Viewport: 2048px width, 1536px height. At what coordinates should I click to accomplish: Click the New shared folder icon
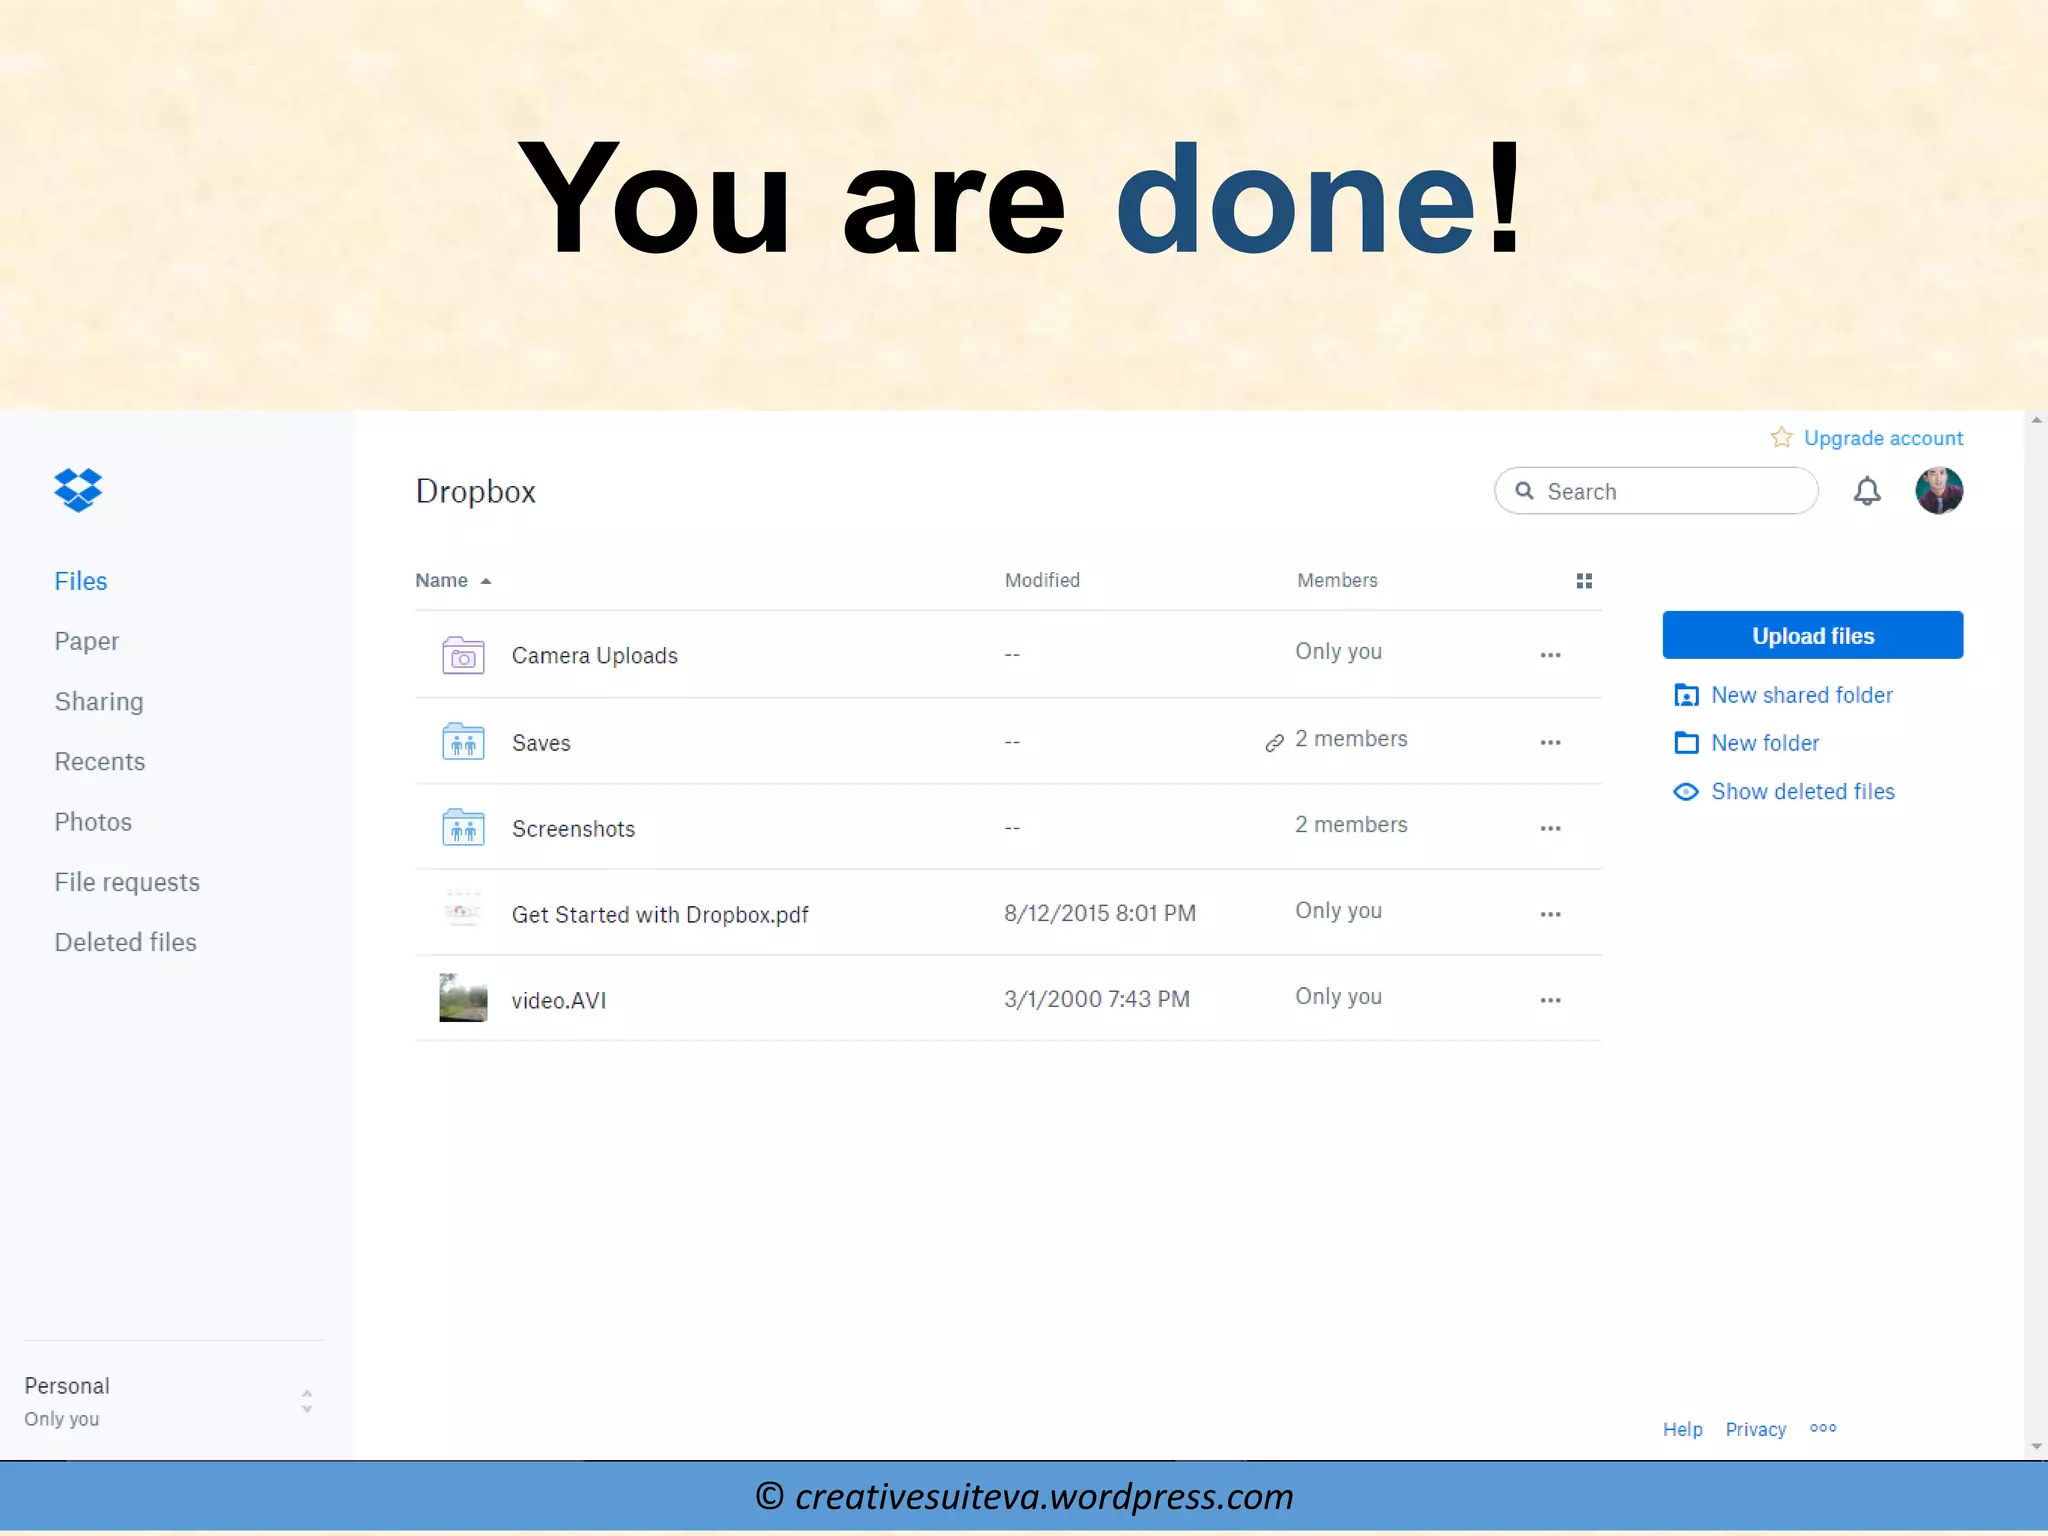(x=1686, y=695)
